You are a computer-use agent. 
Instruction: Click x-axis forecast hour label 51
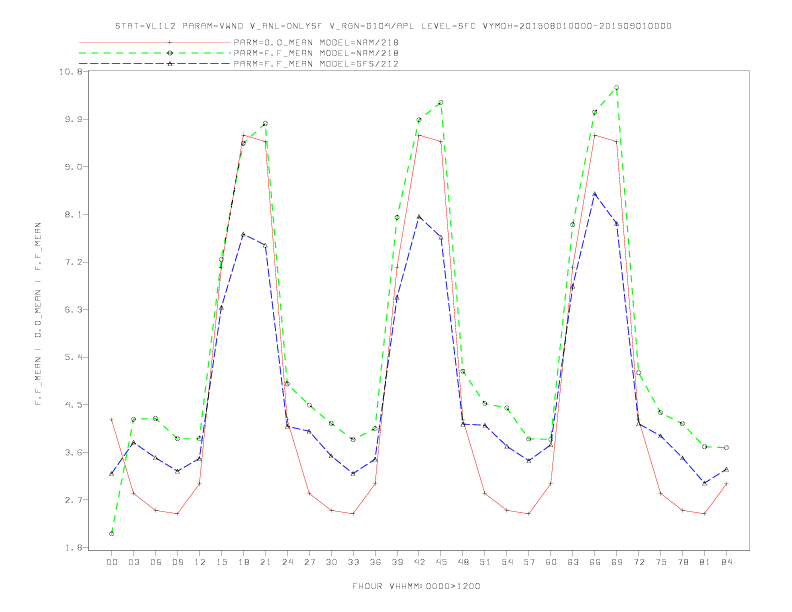point(485,562)
